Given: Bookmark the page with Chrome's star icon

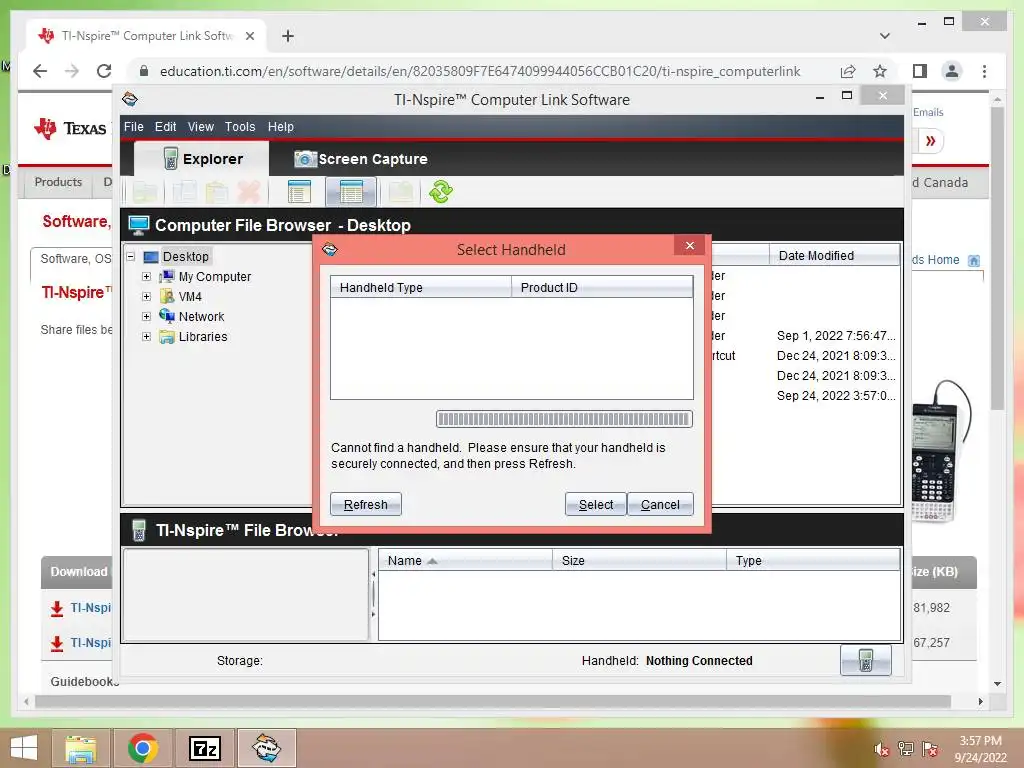Looking at the screenshot, I should coord(880,71).
